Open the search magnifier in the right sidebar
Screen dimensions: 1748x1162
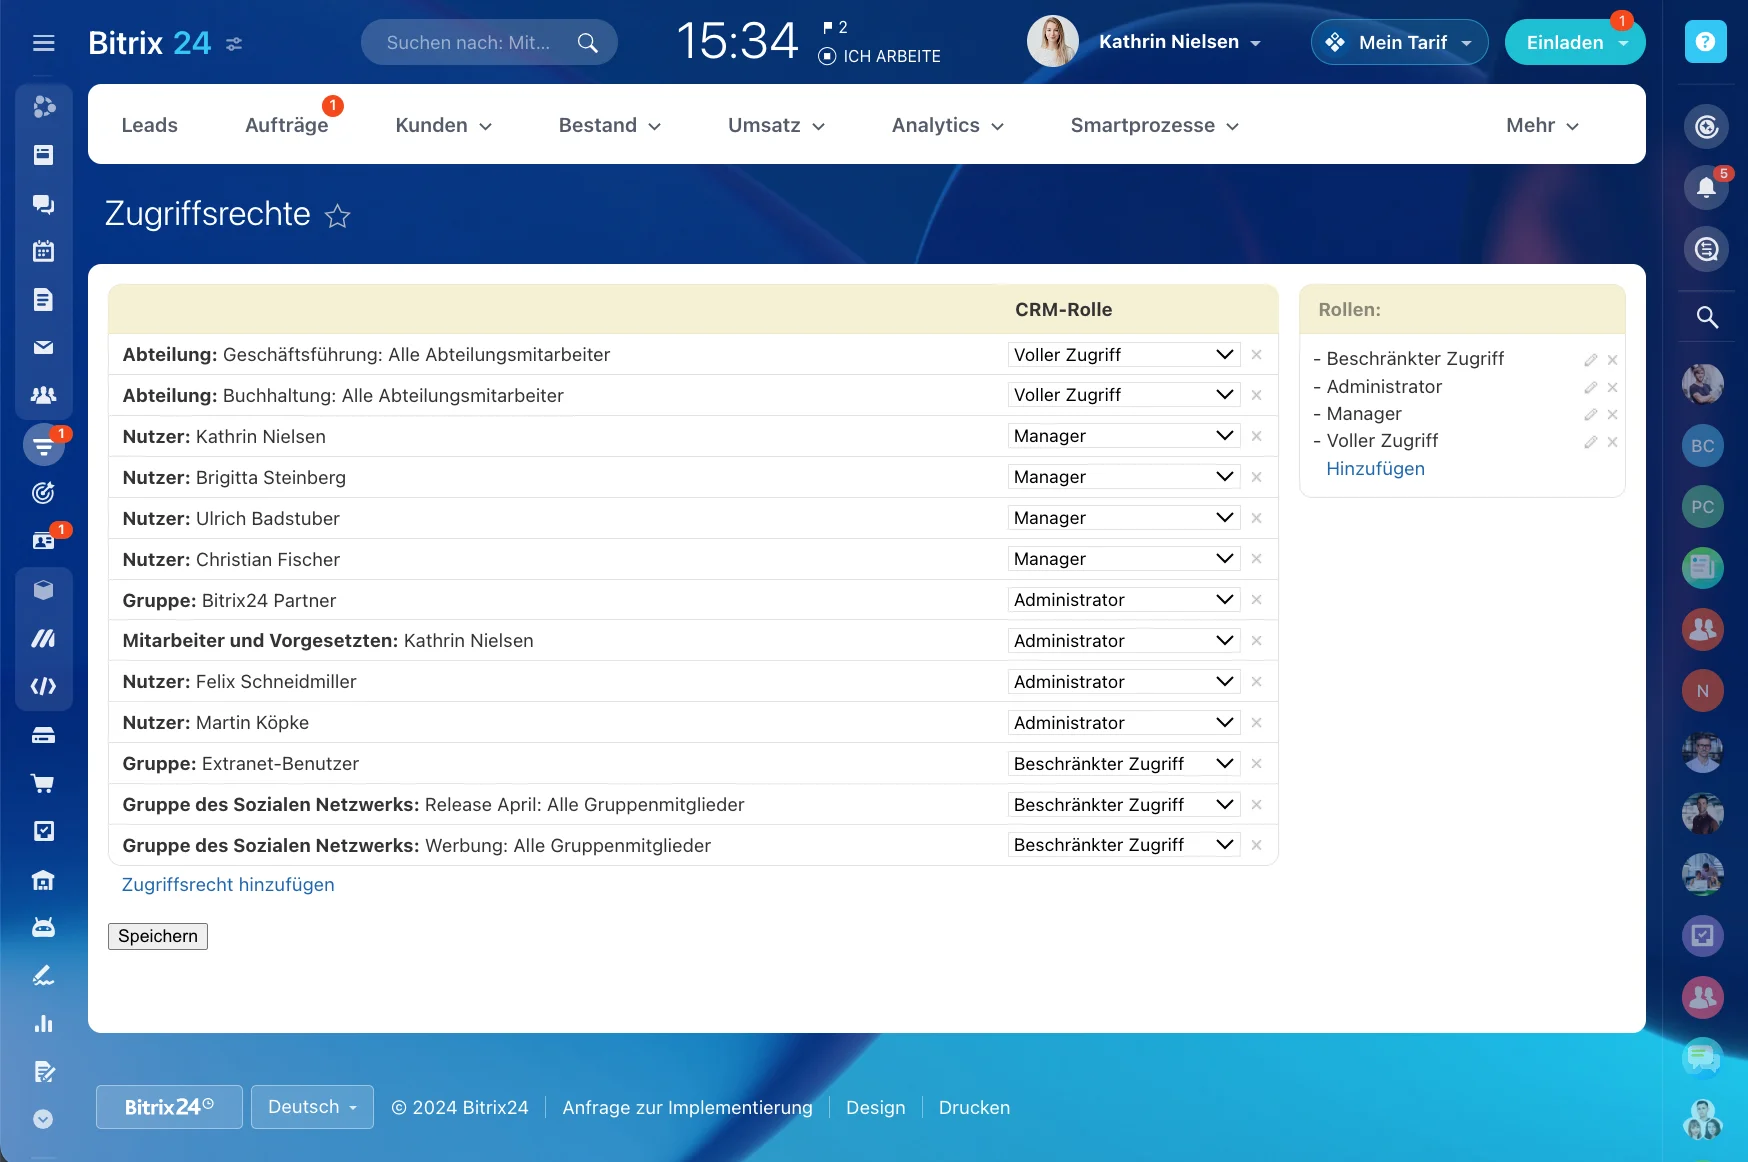(1706, 316)
